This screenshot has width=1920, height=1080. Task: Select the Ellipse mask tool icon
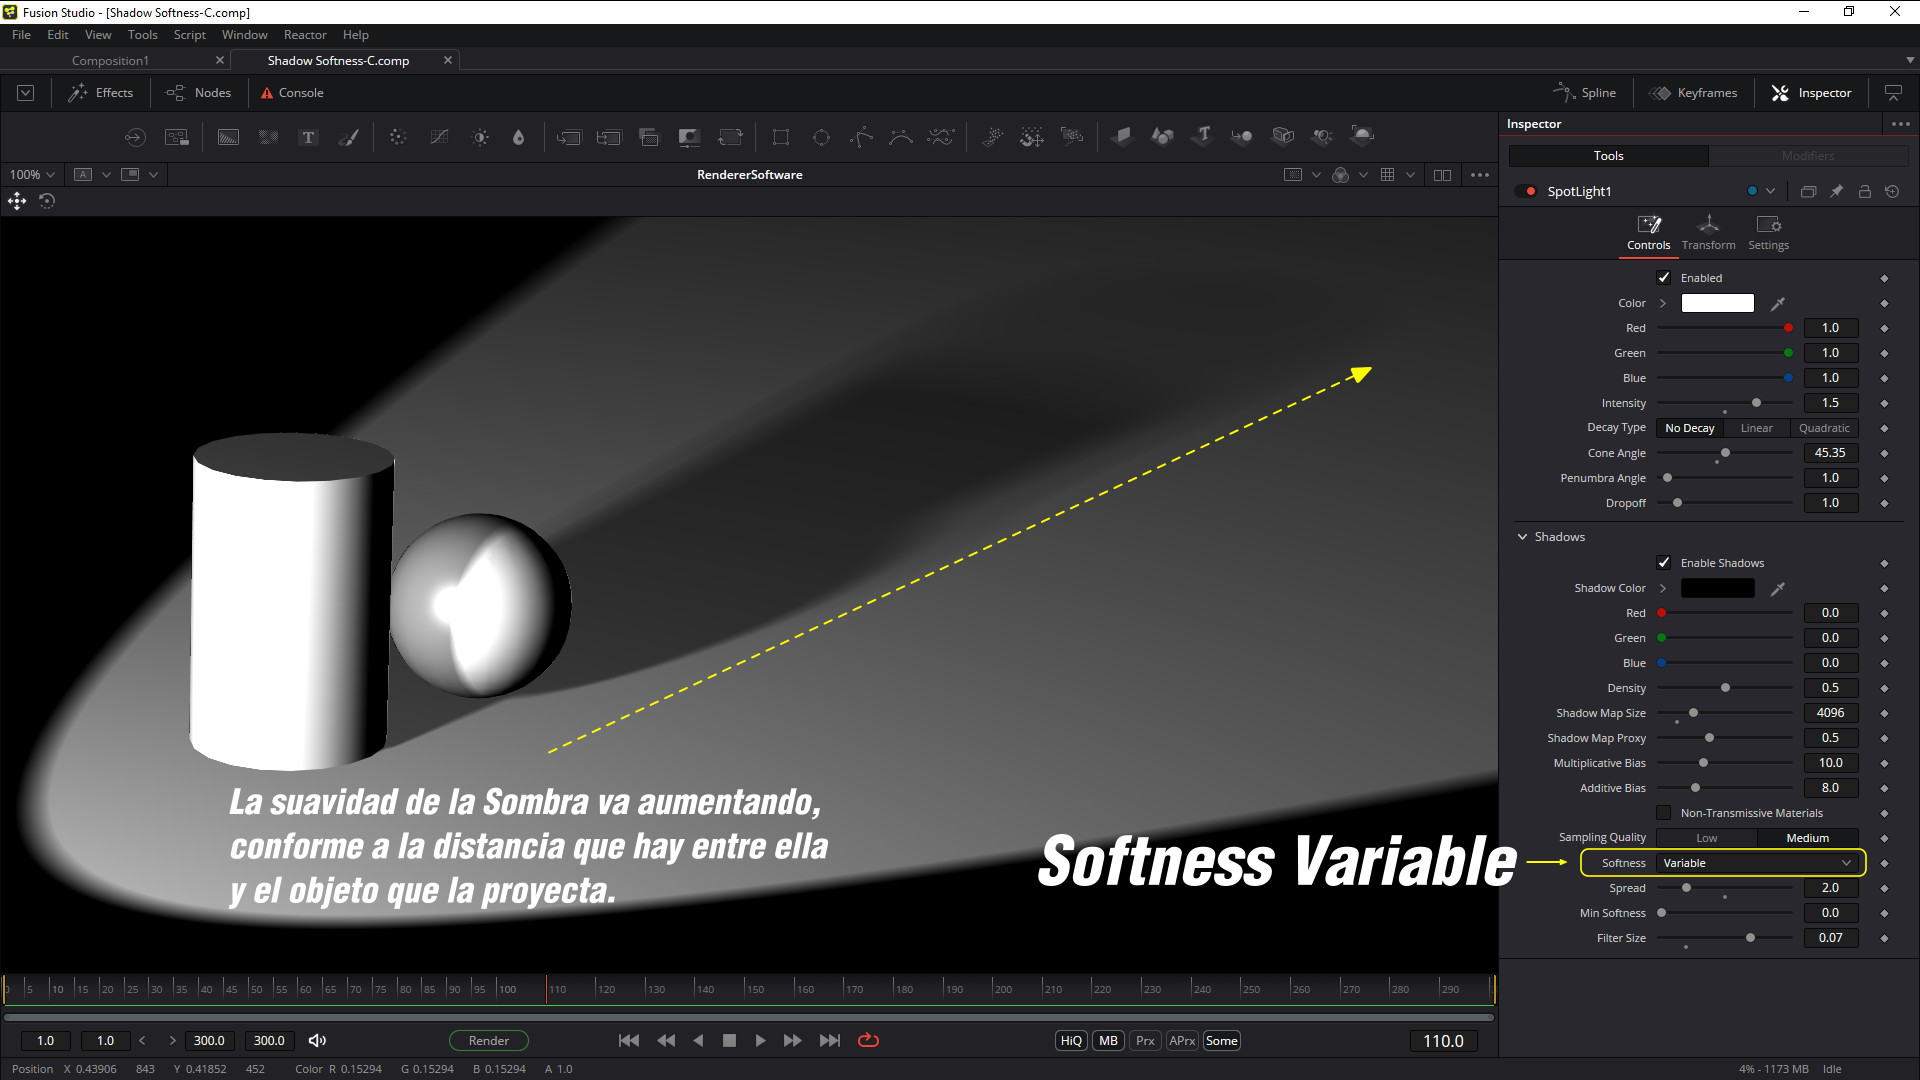pyautogui.click(x=821, y=137)
